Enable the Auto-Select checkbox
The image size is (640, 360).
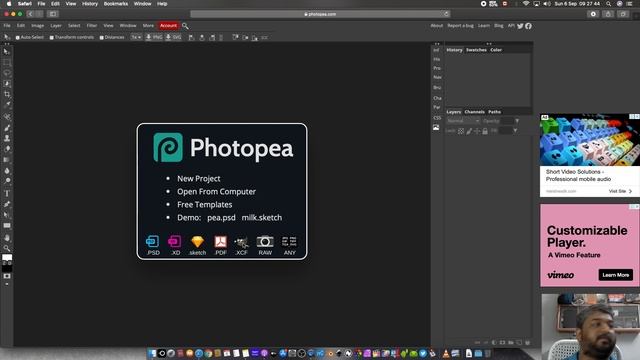click(18, 38)
